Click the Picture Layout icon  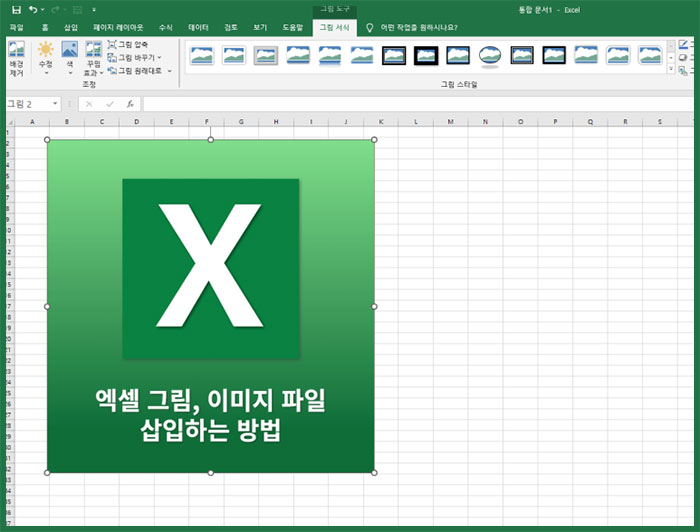point(683,71)
